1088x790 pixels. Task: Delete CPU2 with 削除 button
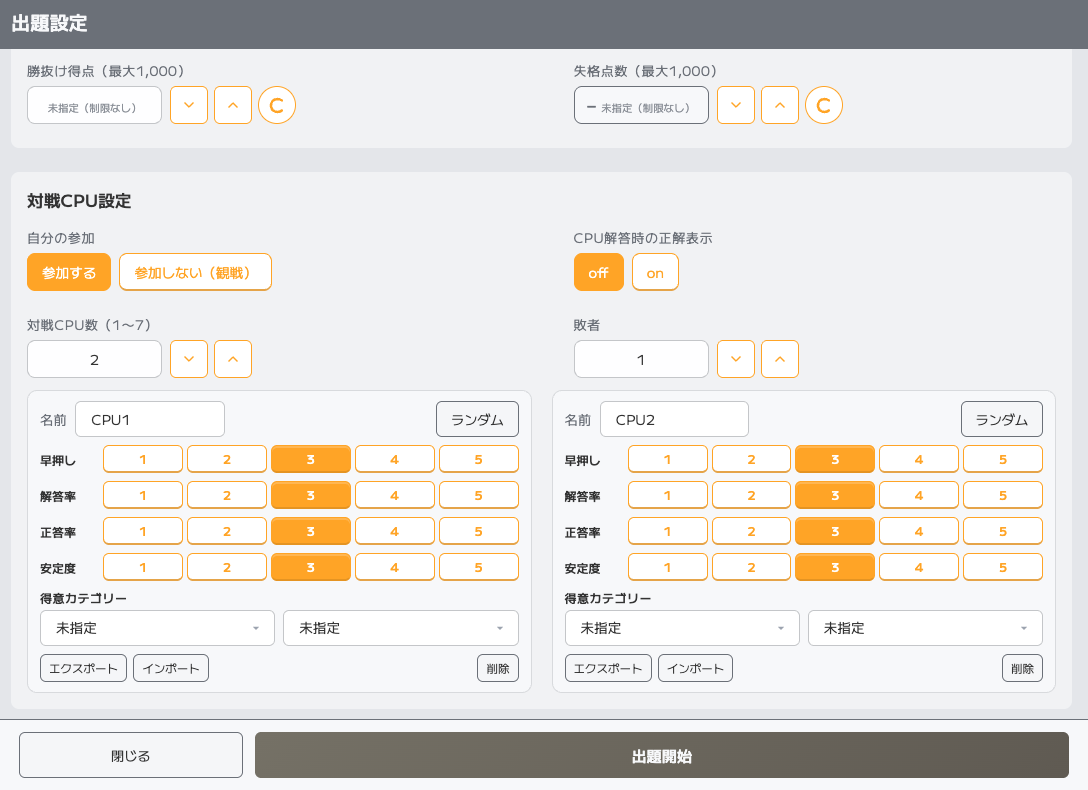point(1022,668)
